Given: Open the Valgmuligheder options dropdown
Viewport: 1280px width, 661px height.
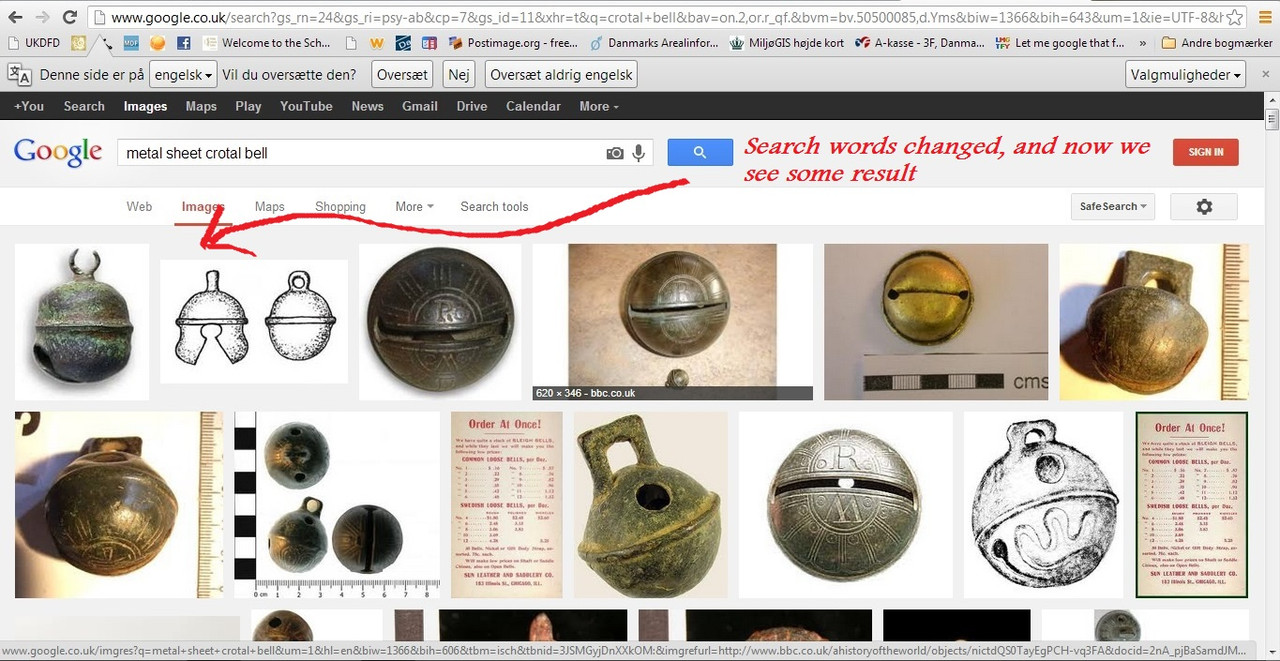Looking at the screenshot, I should point(1186,75).
